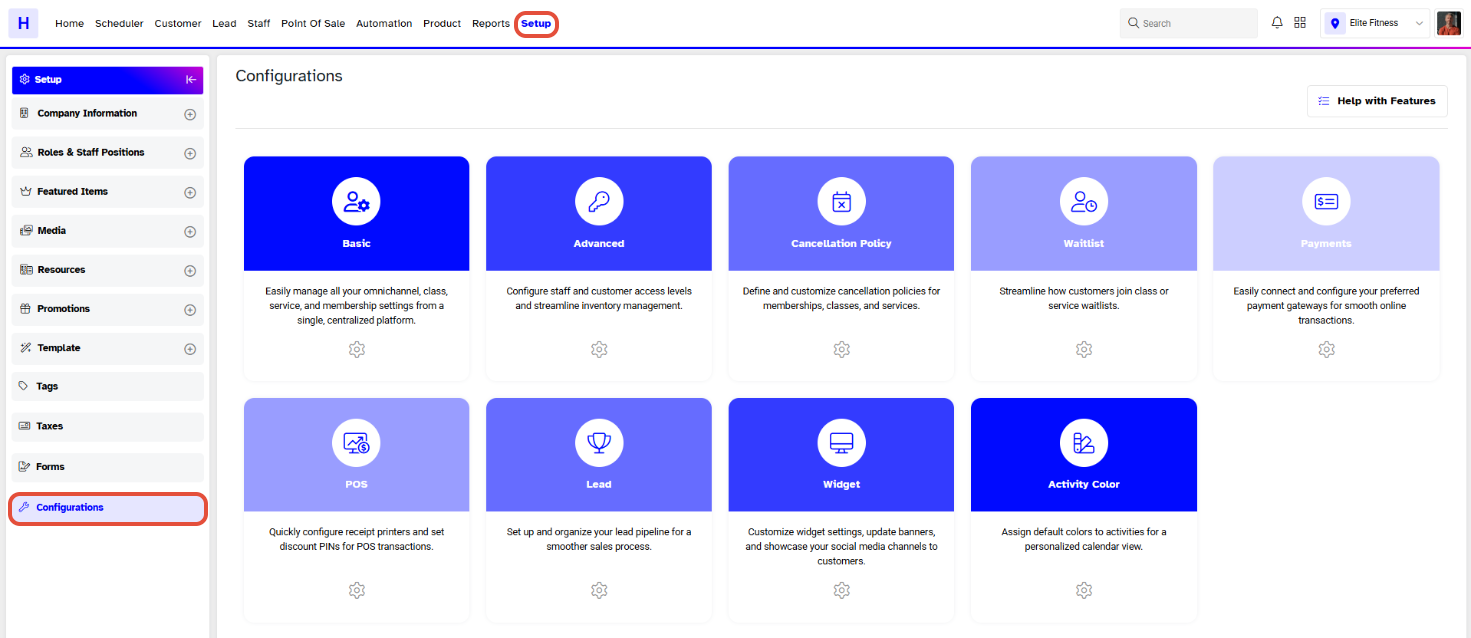Click the Setup sidebar header

[x=107, y=80]
